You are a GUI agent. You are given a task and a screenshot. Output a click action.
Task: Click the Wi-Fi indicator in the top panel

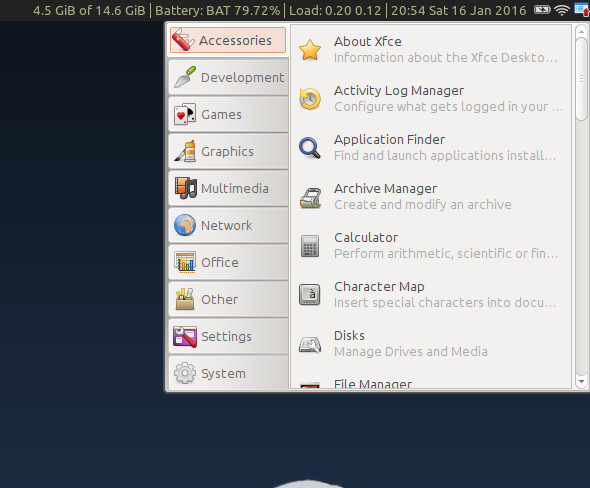point(562,10)
